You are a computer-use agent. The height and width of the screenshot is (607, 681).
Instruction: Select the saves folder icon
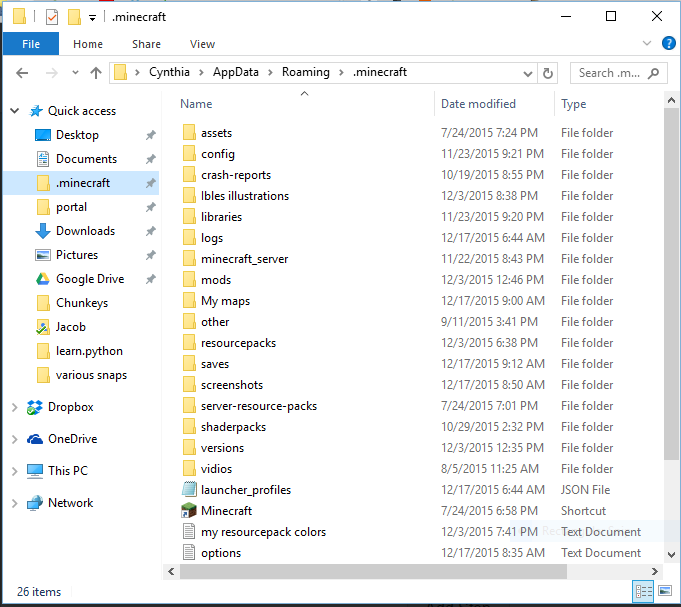click(189, 364)
